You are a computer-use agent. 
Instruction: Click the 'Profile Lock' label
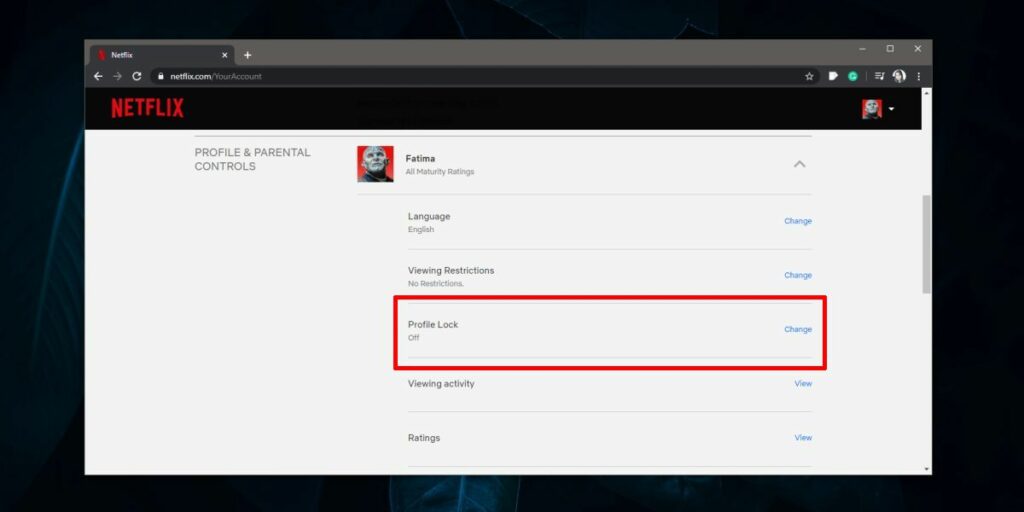(433, 325)
